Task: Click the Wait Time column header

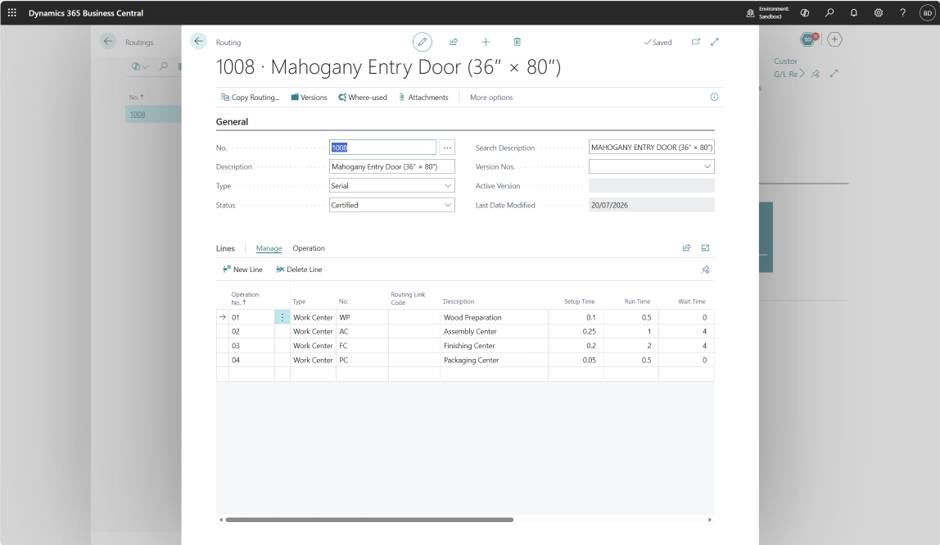Action: (692, 302)
